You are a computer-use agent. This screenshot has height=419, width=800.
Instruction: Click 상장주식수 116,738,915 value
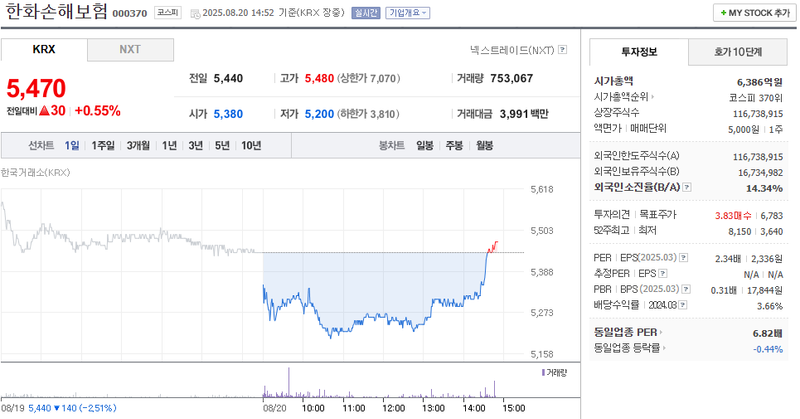pos(758,114)
